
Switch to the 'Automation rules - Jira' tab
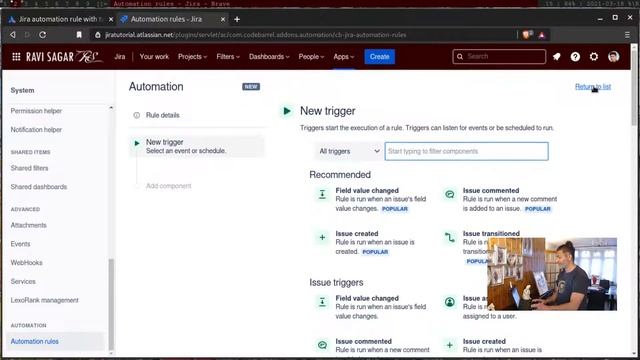[171, 19]
